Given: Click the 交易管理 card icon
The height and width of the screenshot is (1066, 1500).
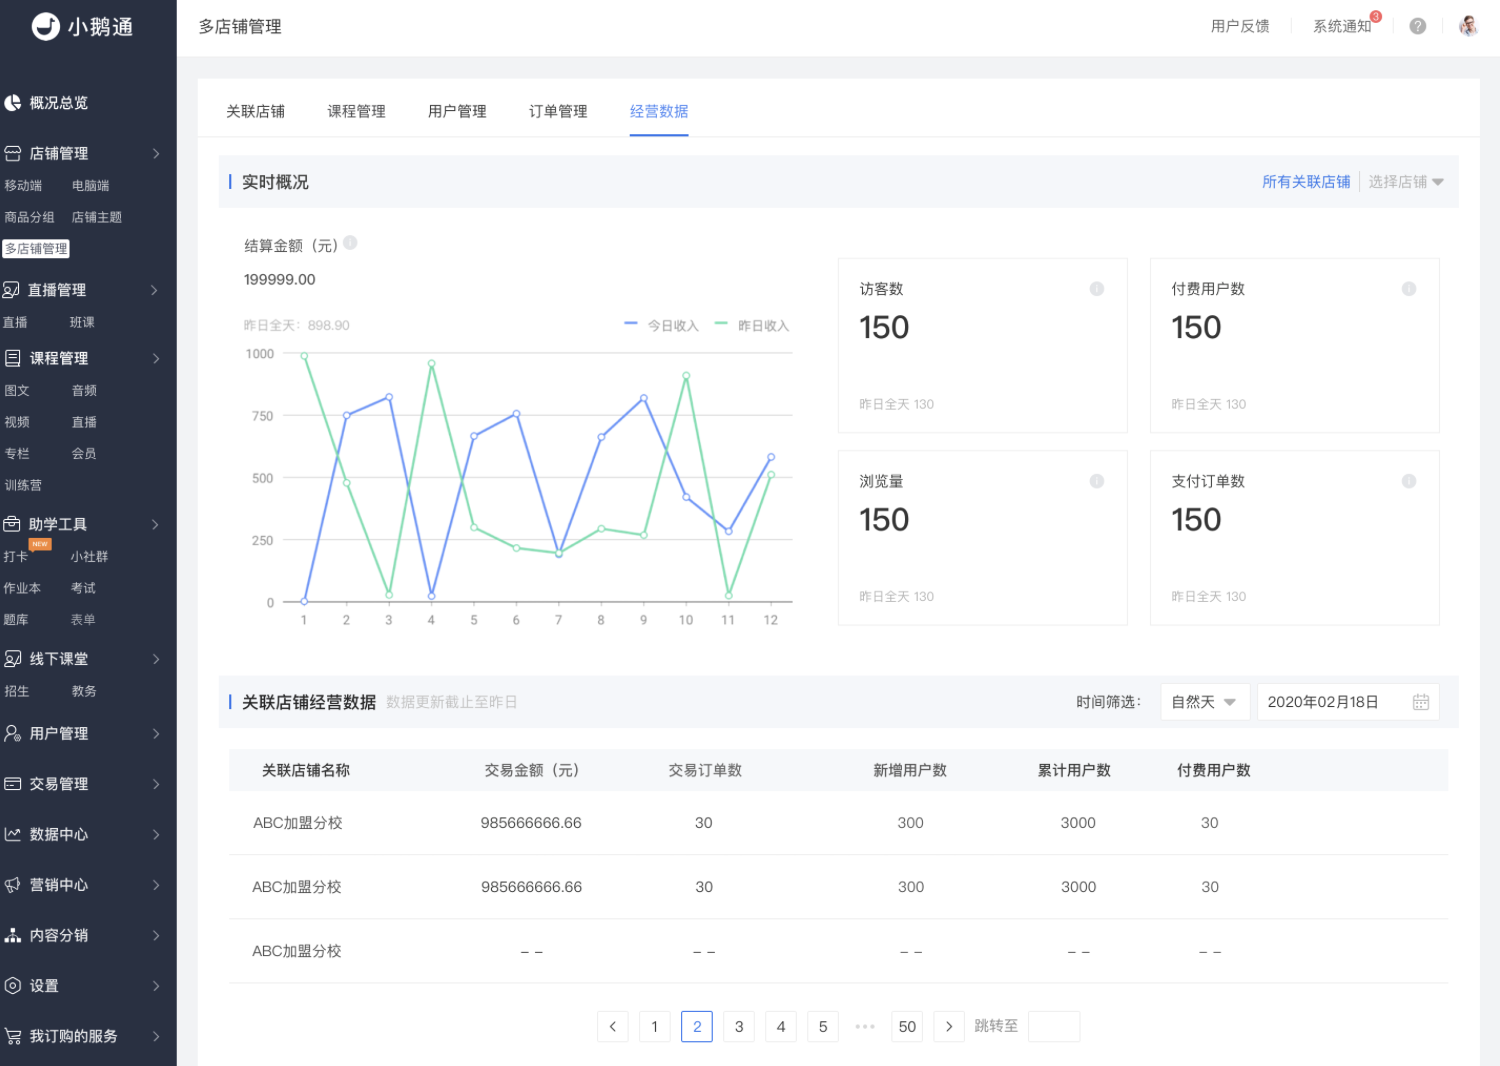Looking at the screenshot, I should click(13, 784).
